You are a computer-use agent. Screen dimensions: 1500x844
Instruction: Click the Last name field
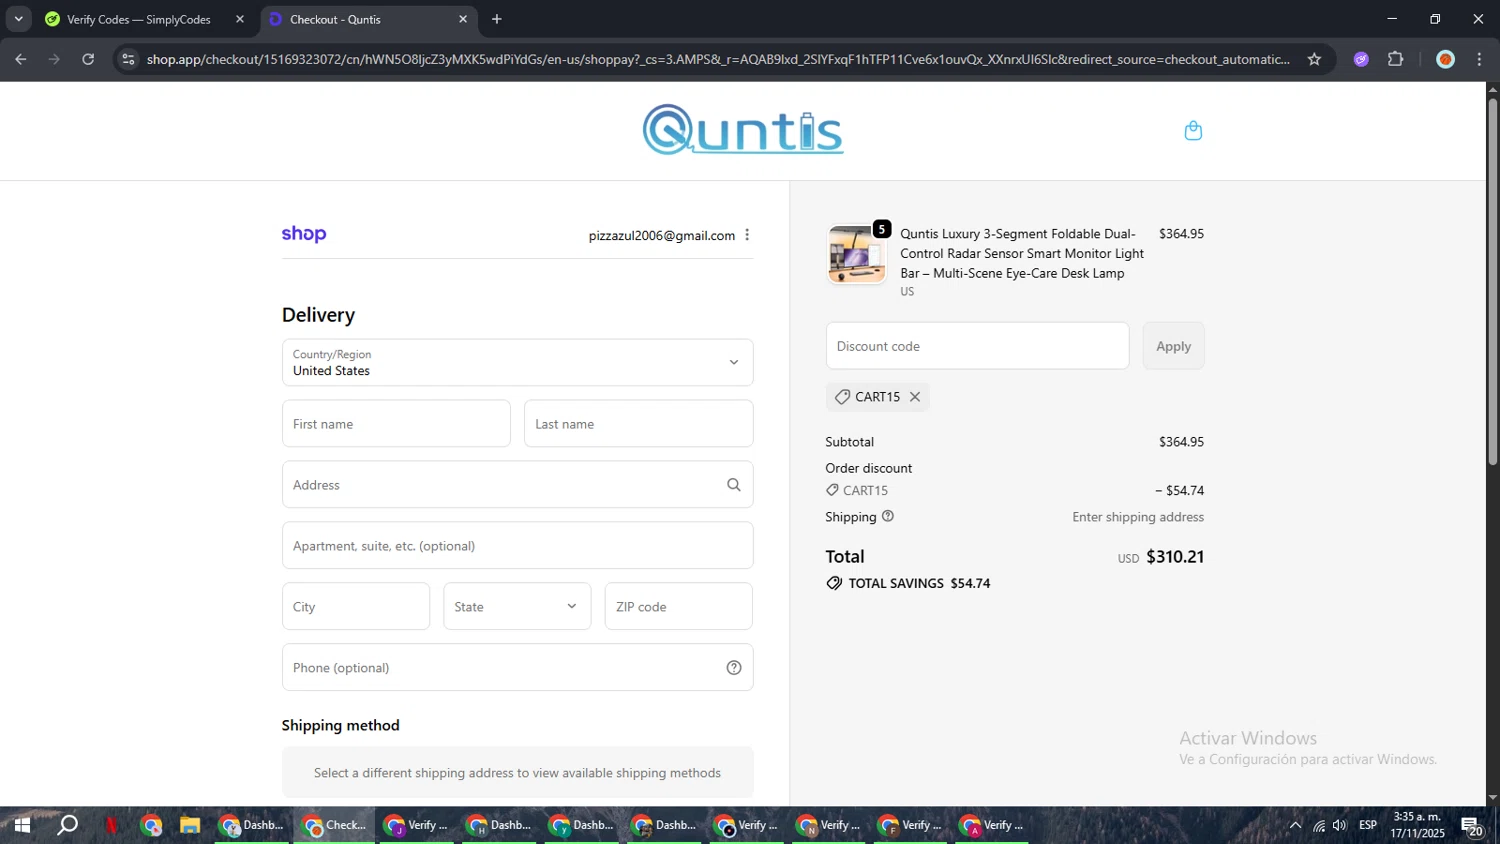tap(638, 424)
